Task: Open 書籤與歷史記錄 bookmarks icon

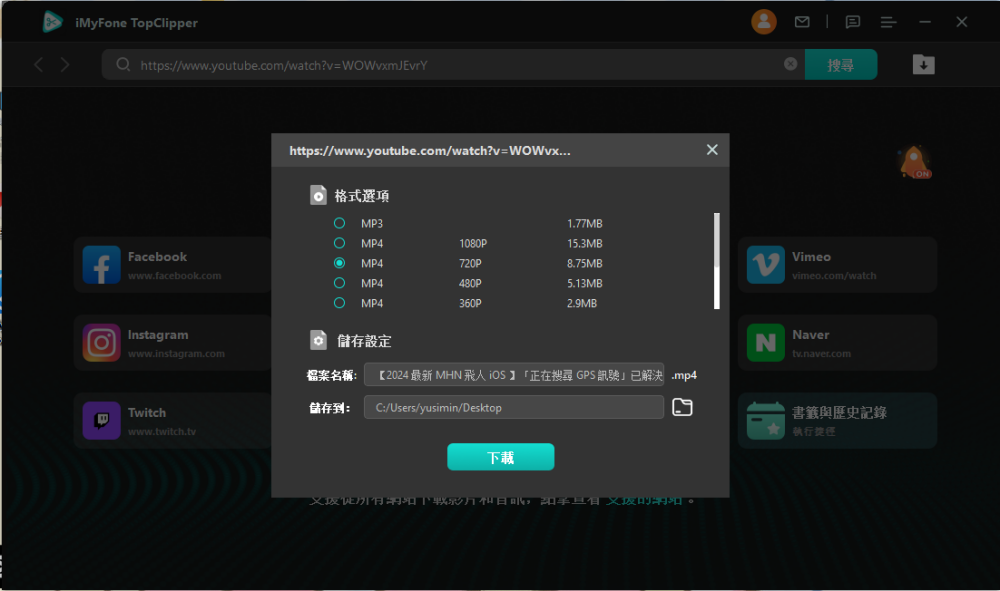Action: 765,421
